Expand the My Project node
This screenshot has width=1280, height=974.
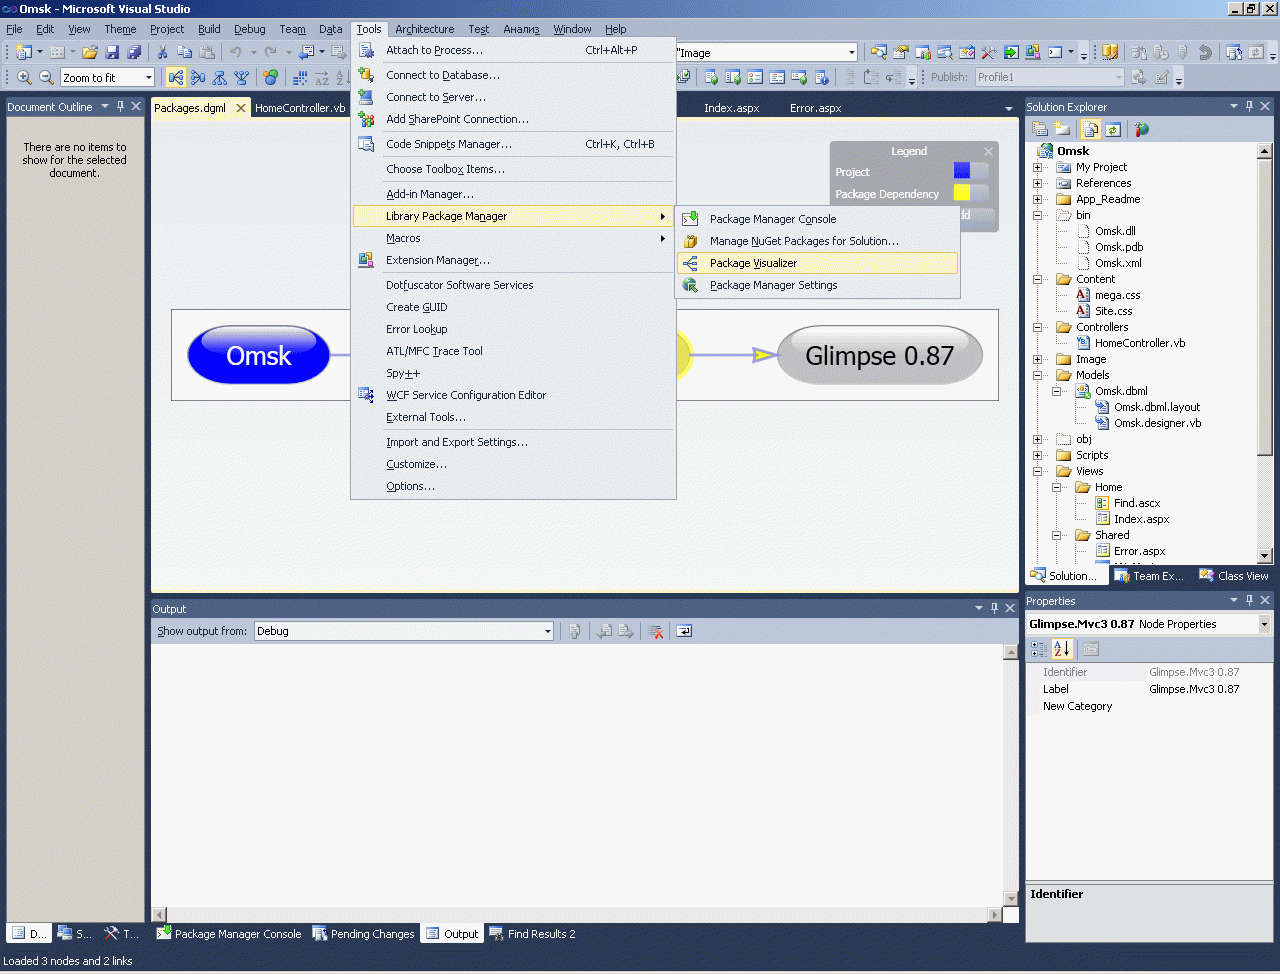[1038, 167]
